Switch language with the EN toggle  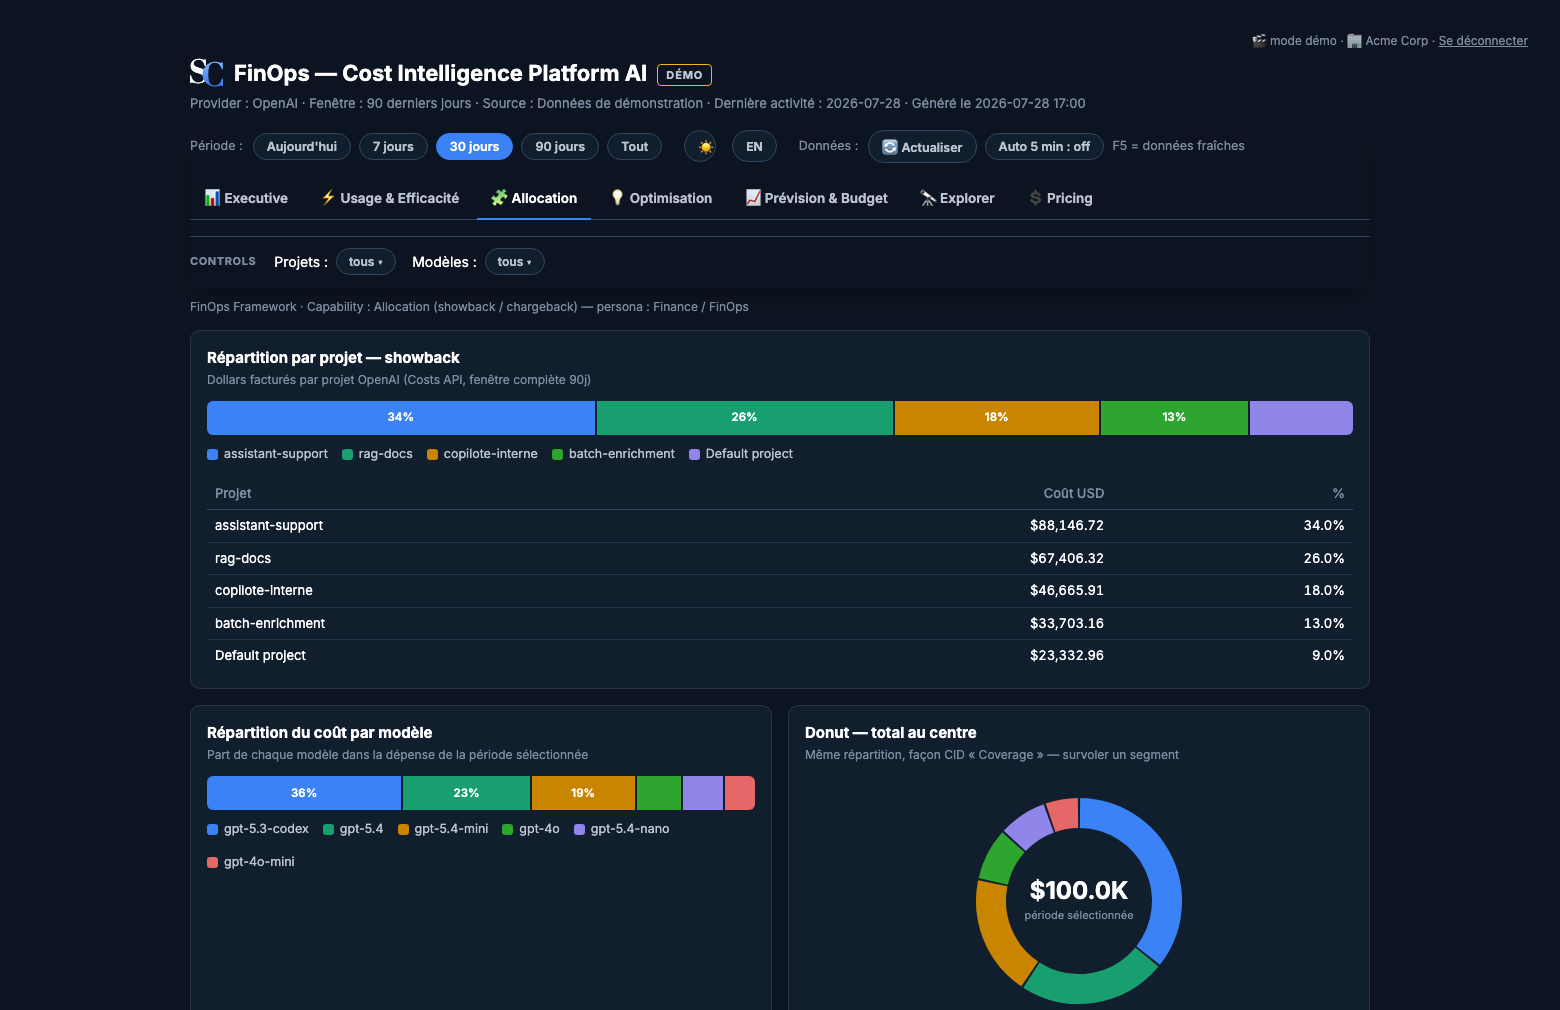click(754, 147)
